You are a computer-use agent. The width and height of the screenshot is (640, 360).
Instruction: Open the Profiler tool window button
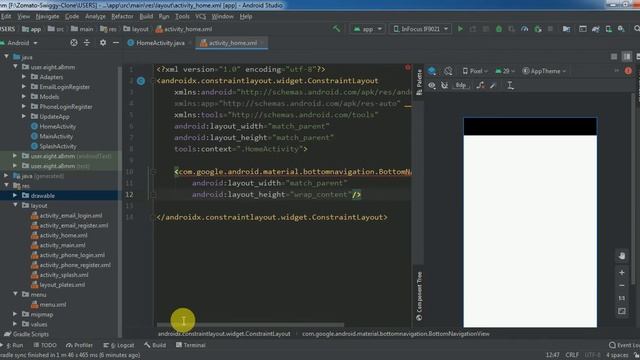coord(80,345)
